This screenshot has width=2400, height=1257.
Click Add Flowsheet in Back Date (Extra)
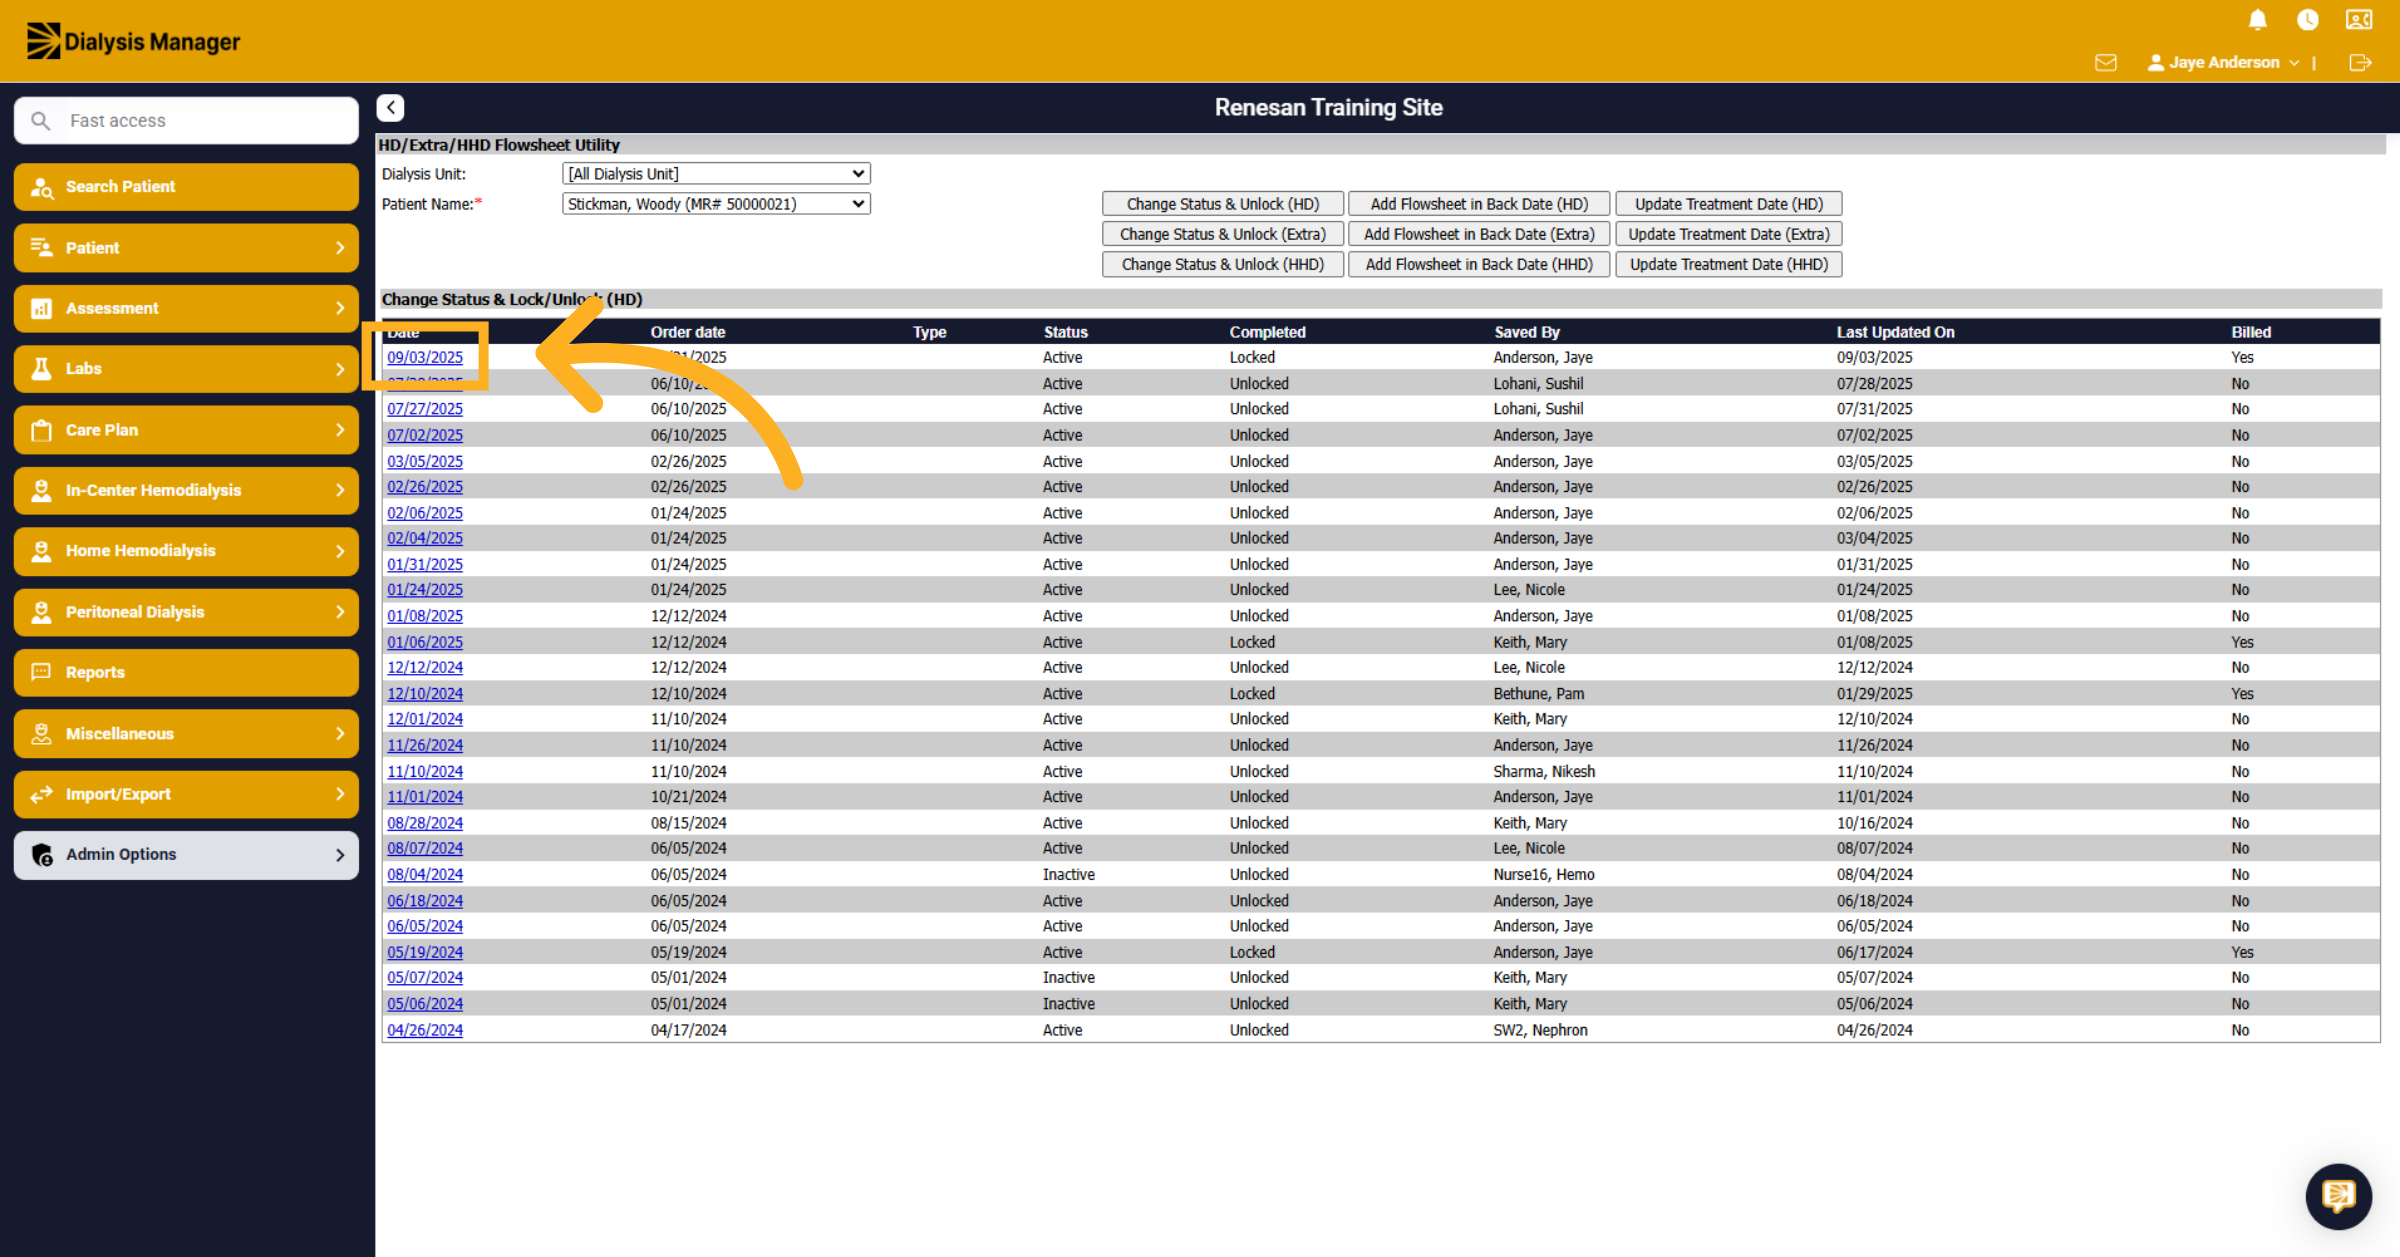coord(1478,233)
